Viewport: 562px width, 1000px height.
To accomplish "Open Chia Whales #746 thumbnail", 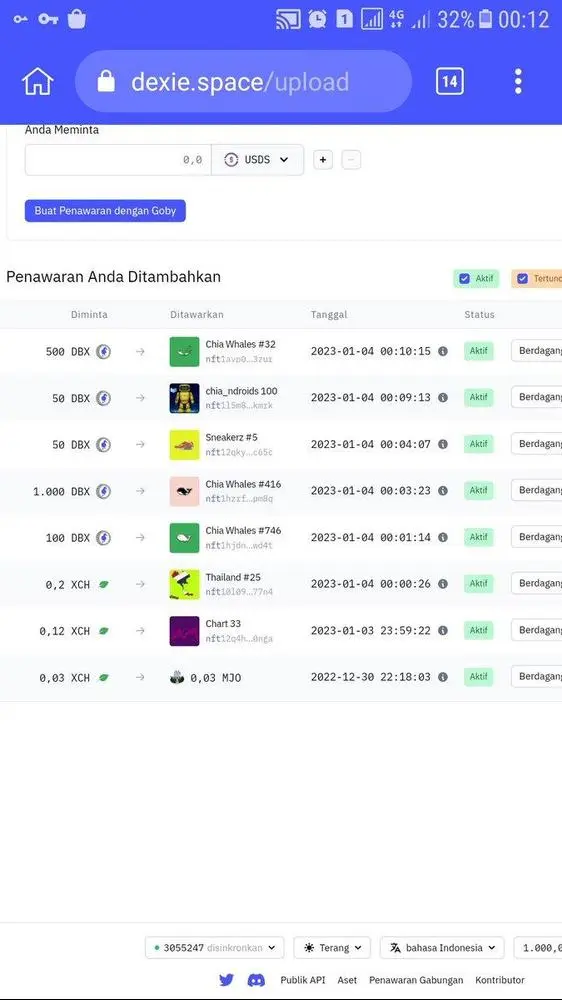I will point(184,538).
